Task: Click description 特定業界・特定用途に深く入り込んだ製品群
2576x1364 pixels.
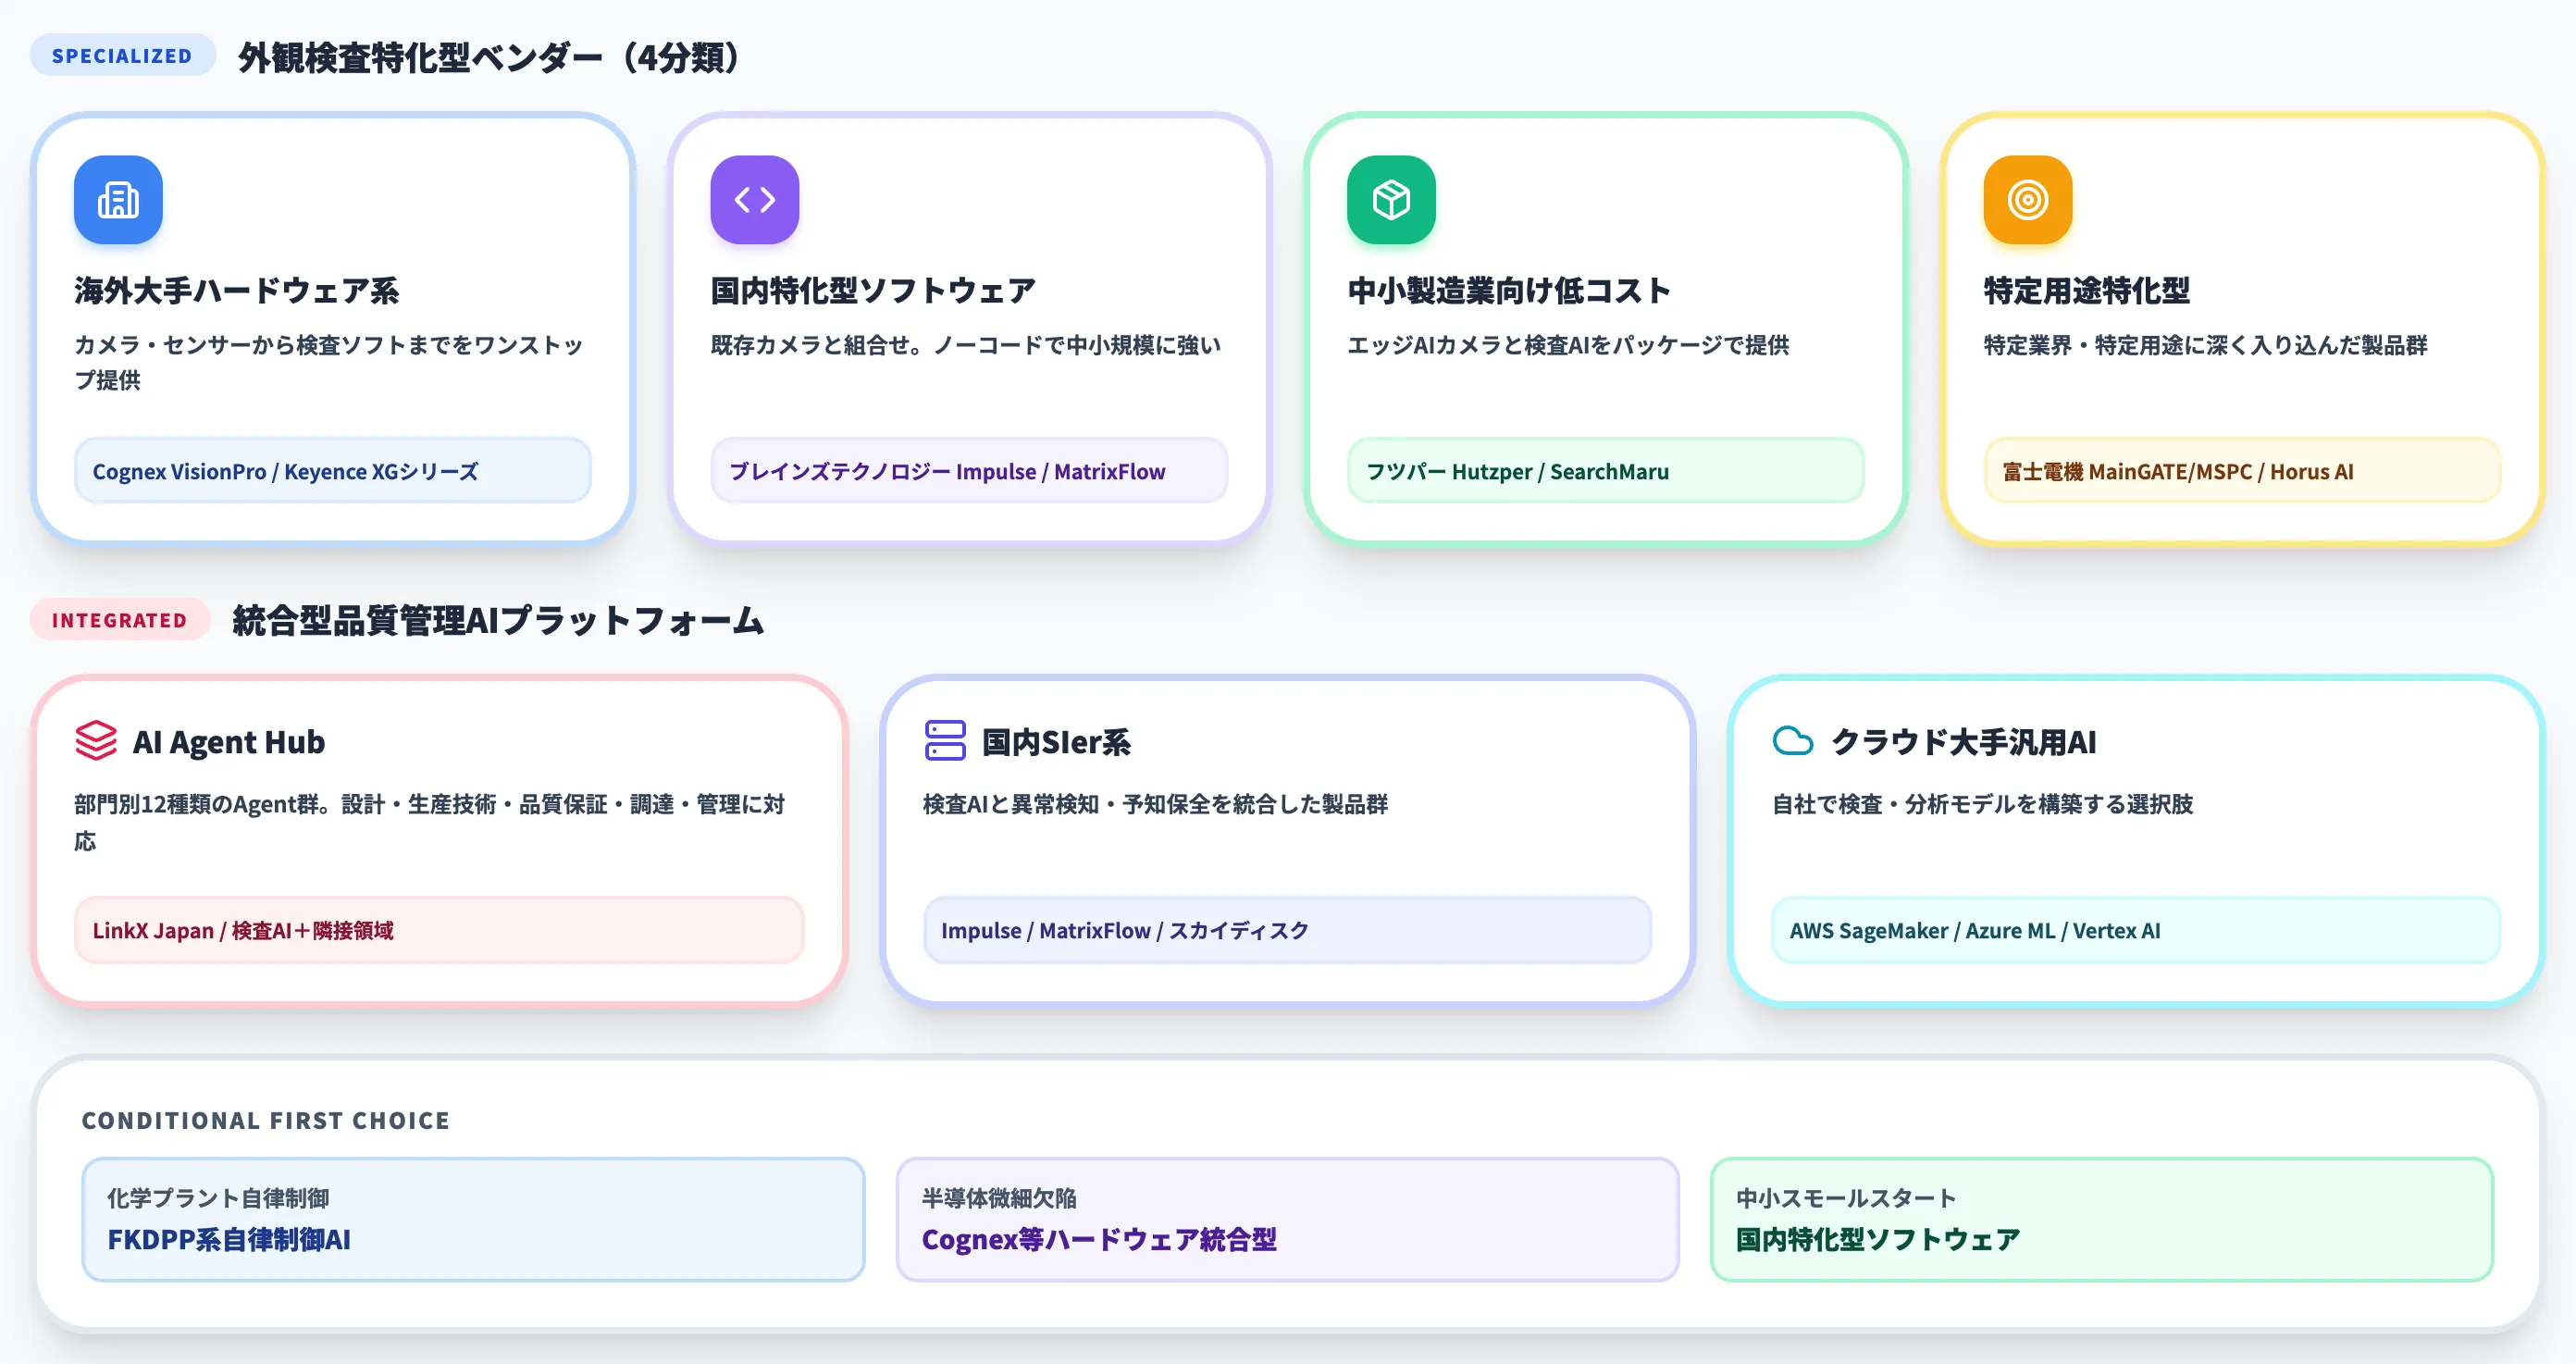Action: click(x=2206, y=345)
